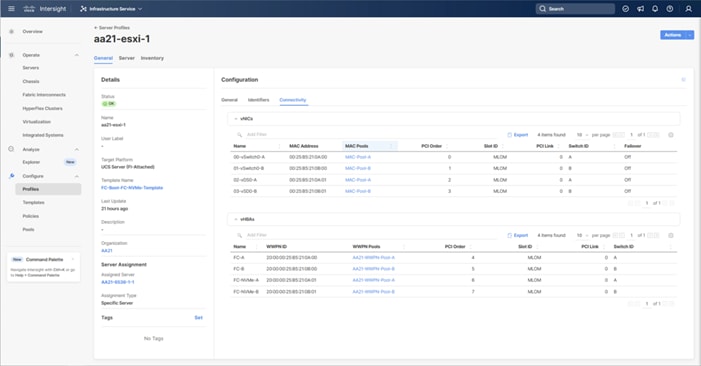Click the Cisco Intersight logo

pyautogui.click(x=45, y=8)
